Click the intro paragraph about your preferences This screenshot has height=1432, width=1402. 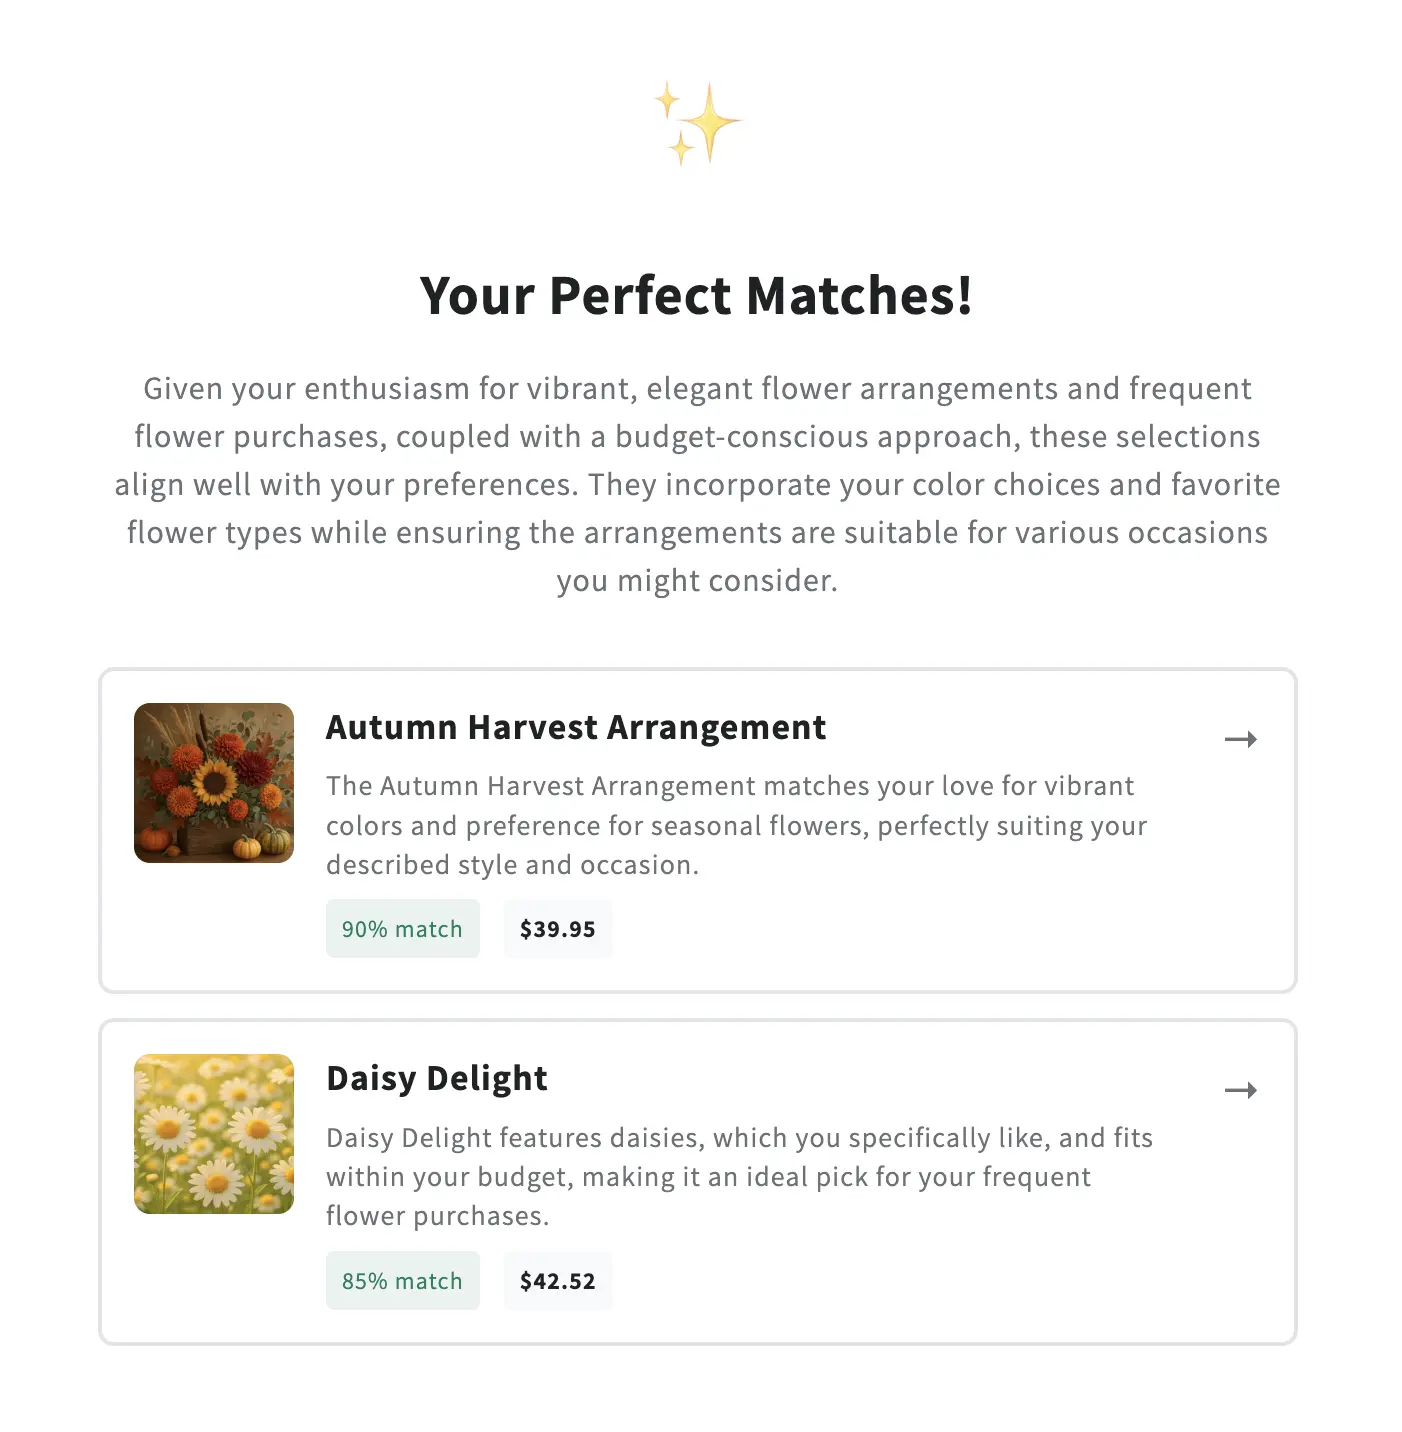coord(697,460)
